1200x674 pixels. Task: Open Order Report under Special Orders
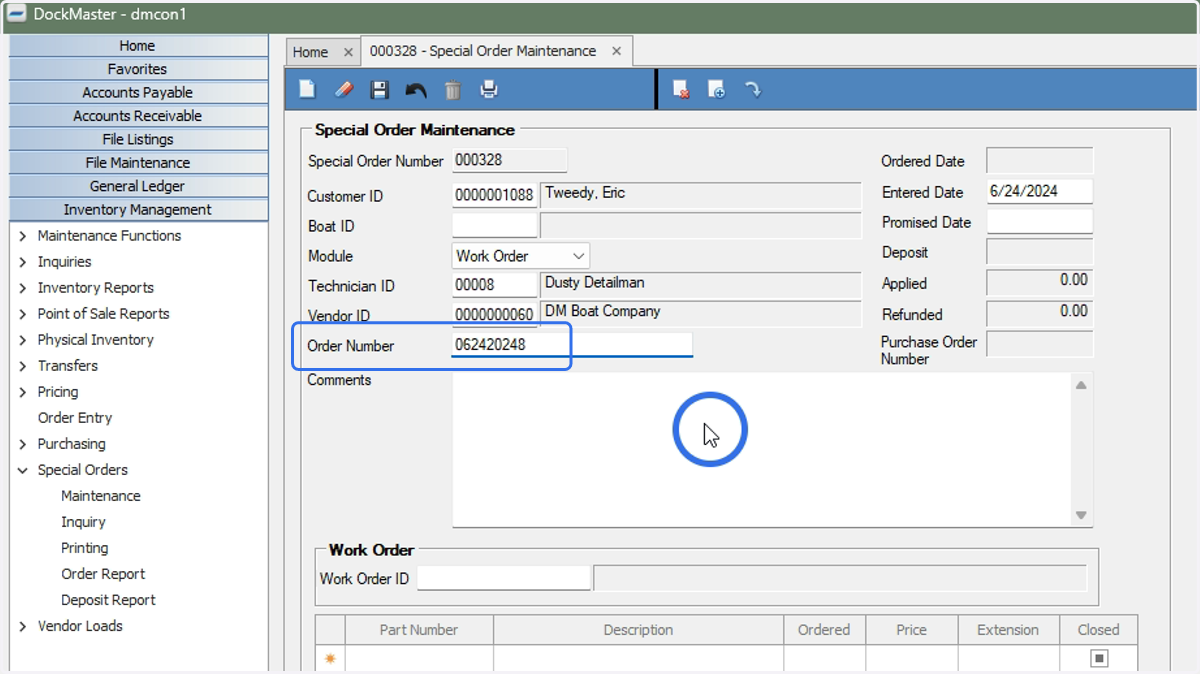point(103,574)
